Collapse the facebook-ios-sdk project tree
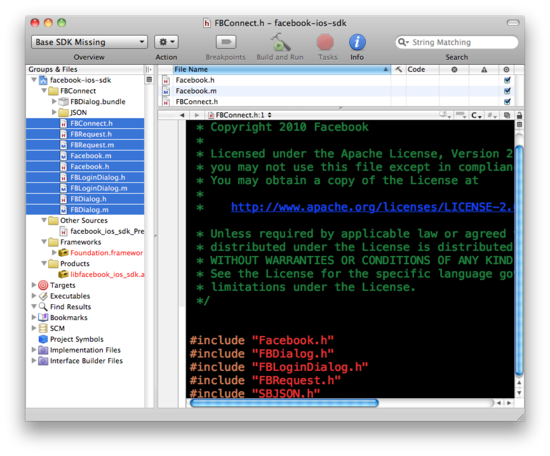The height and width of the screenshot is (456, 550). (34, 80)
